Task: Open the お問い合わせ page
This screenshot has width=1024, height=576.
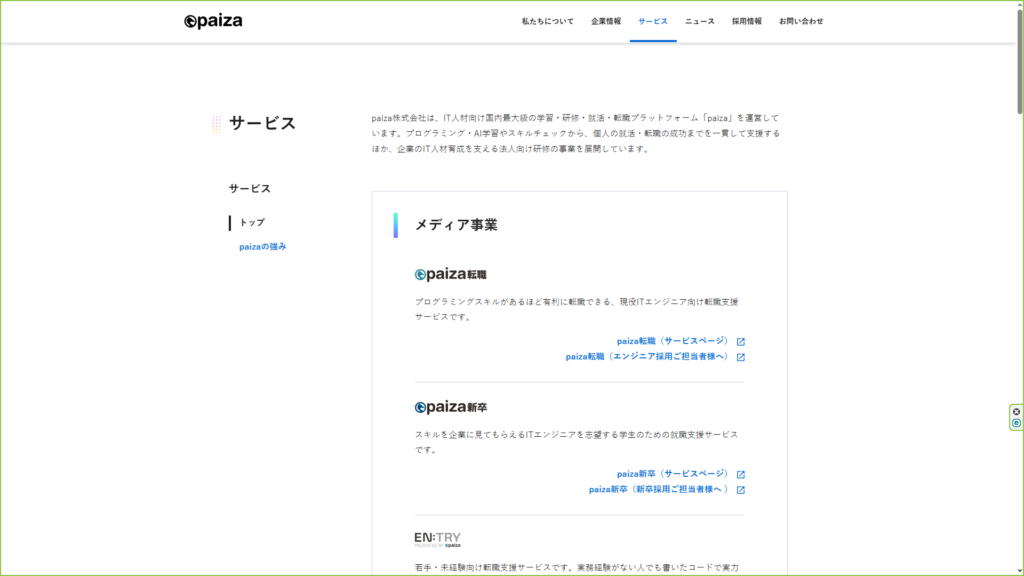Action: tap(801, 22)
